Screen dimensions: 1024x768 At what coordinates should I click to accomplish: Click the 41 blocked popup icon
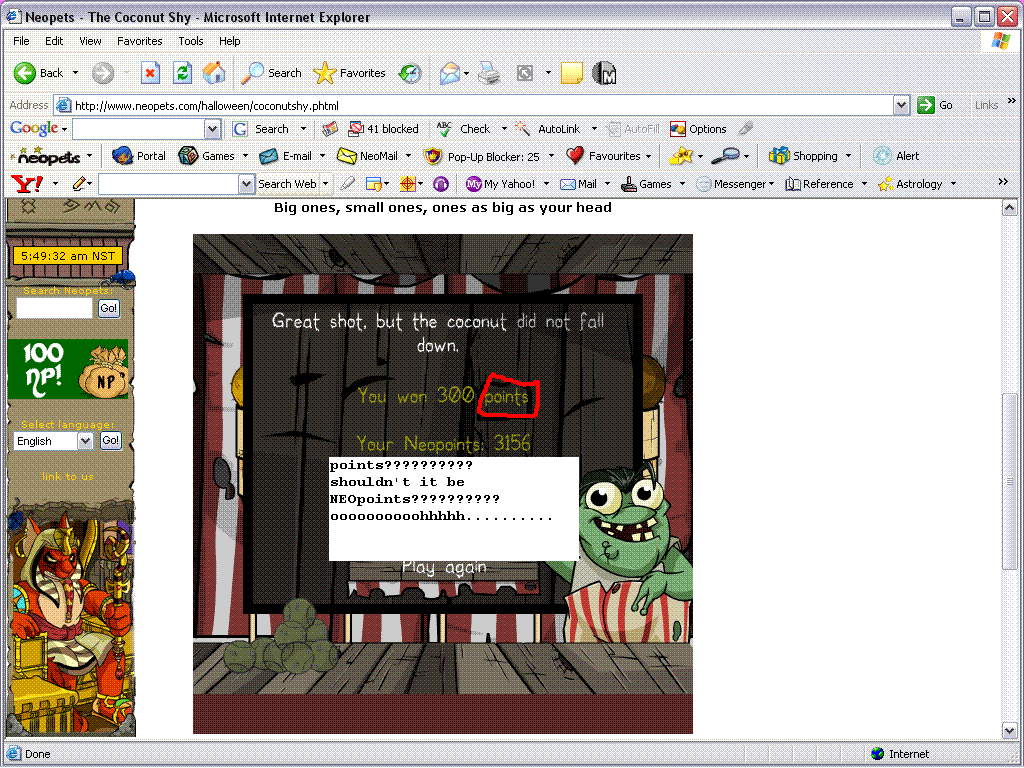pyautogui.click(x=356, y=129)
